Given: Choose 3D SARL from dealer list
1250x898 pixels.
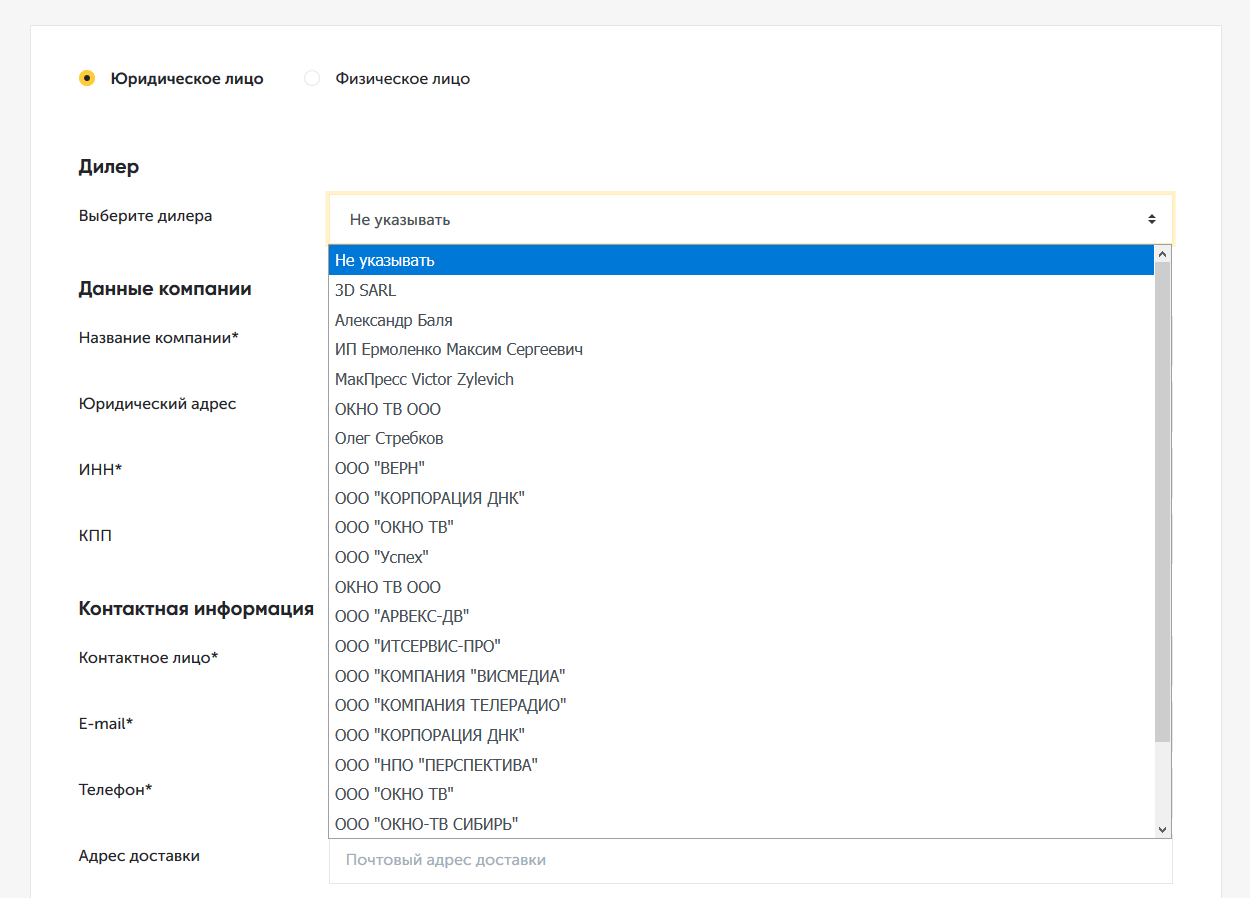Looking at the screenshot, I should tap(366, 290).
